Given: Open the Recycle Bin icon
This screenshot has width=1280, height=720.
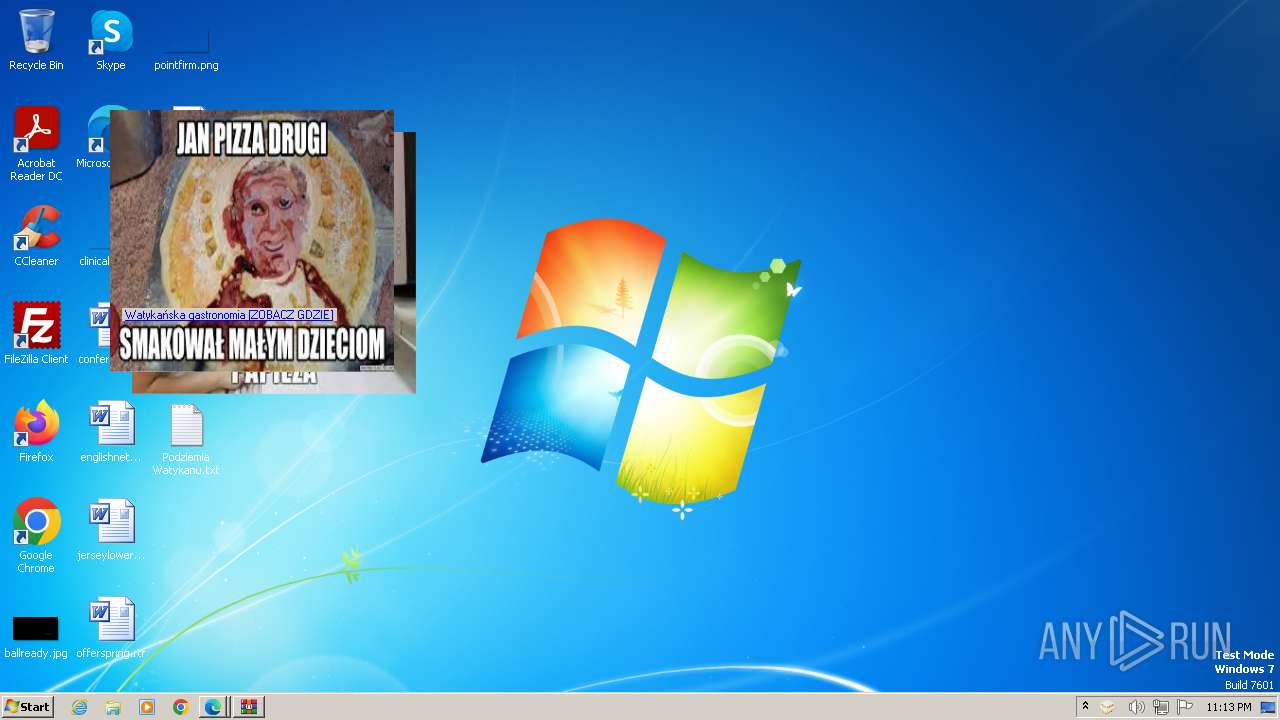Looking at the screenshot, I should click(36, 40).
